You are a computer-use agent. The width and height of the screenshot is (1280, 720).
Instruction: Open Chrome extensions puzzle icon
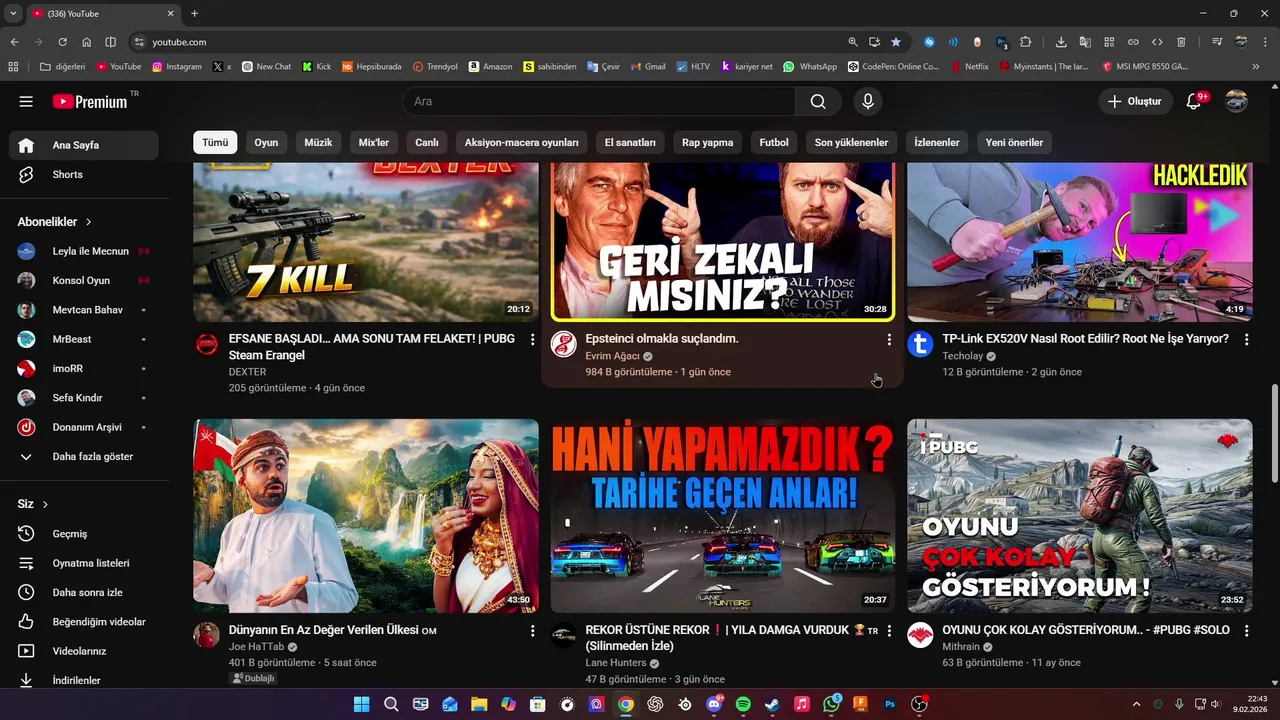(x=1026, y=42)
